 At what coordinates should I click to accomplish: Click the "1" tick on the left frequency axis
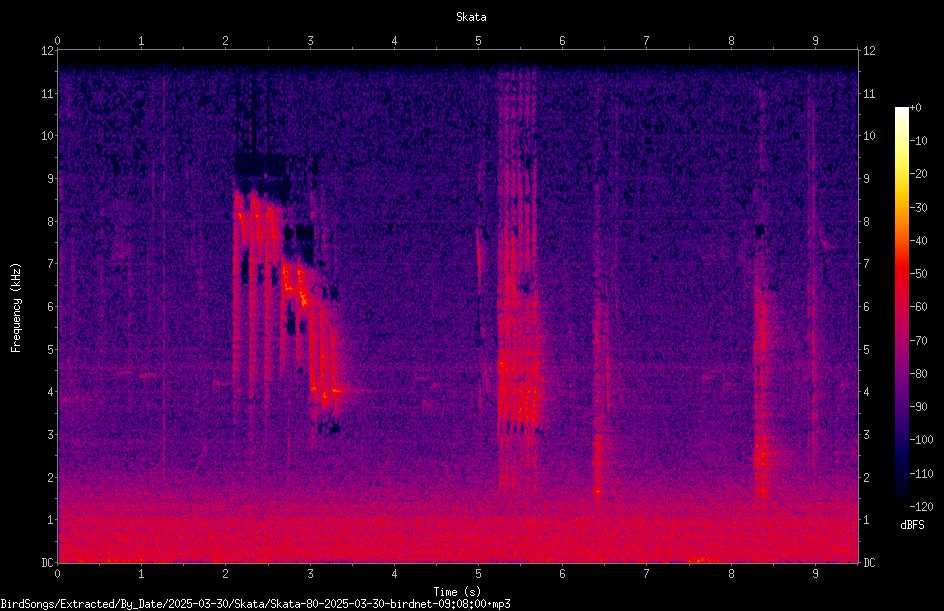[x=50, y=520]
